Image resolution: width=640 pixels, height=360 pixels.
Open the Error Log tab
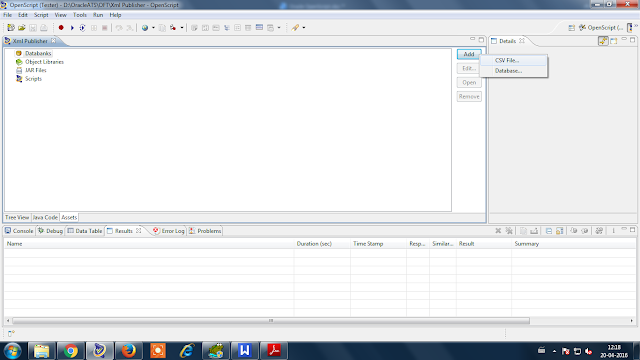[169, 231]
